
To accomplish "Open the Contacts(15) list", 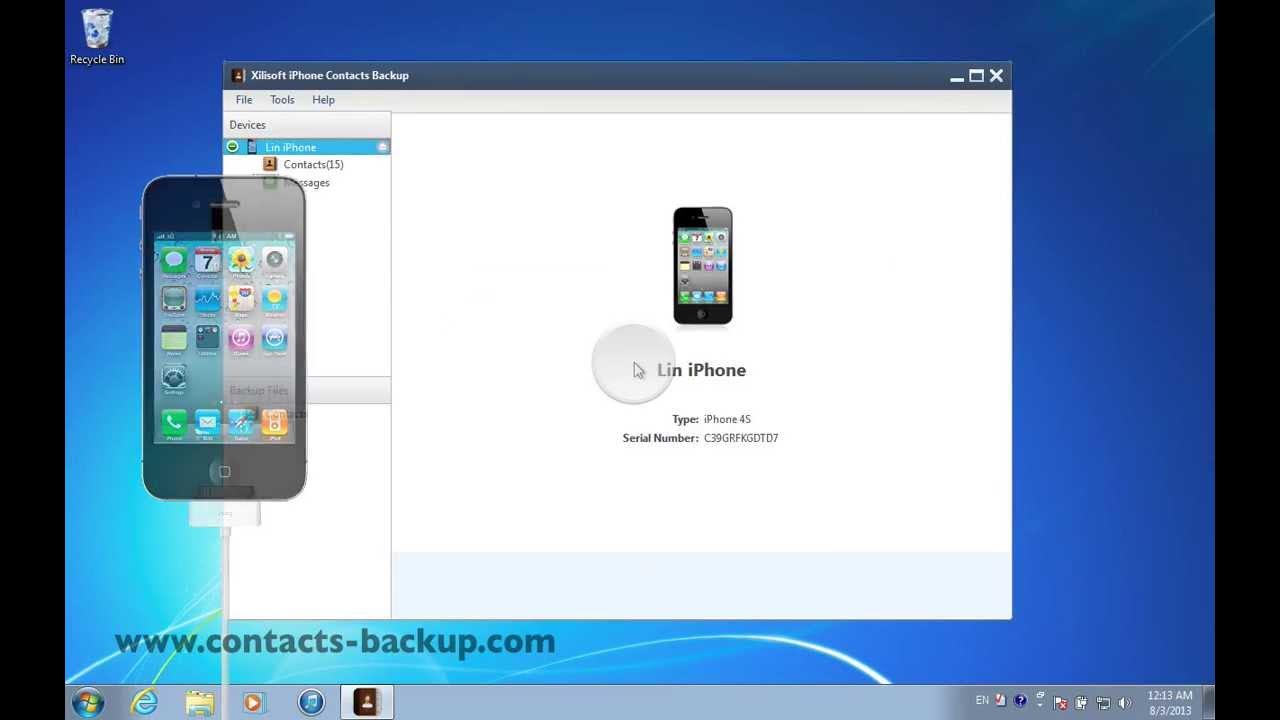I will [x=313, y=164].
